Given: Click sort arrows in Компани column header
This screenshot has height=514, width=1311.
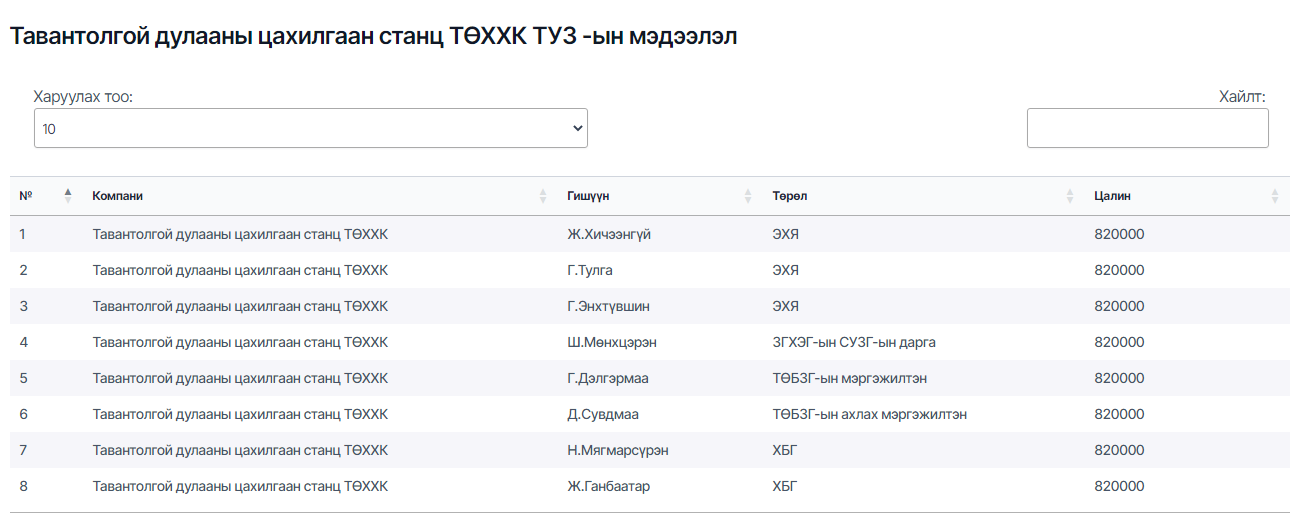Looking at the screenshot, I should [543, 196].
